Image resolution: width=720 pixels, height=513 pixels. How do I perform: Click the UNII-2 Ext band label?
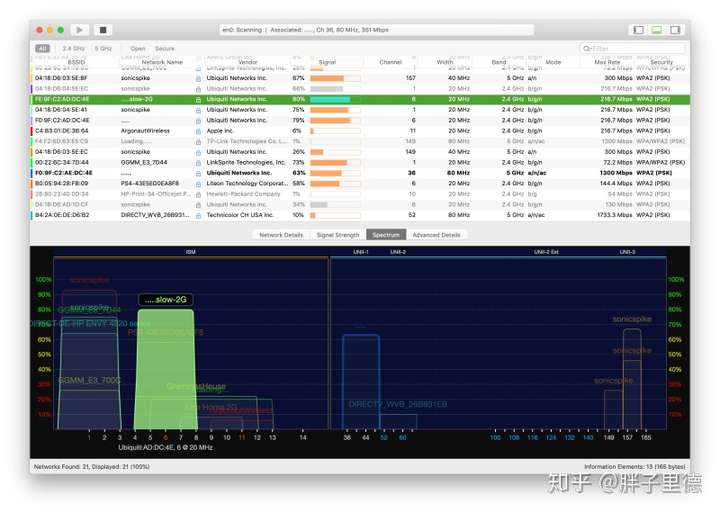pos(546,252)
